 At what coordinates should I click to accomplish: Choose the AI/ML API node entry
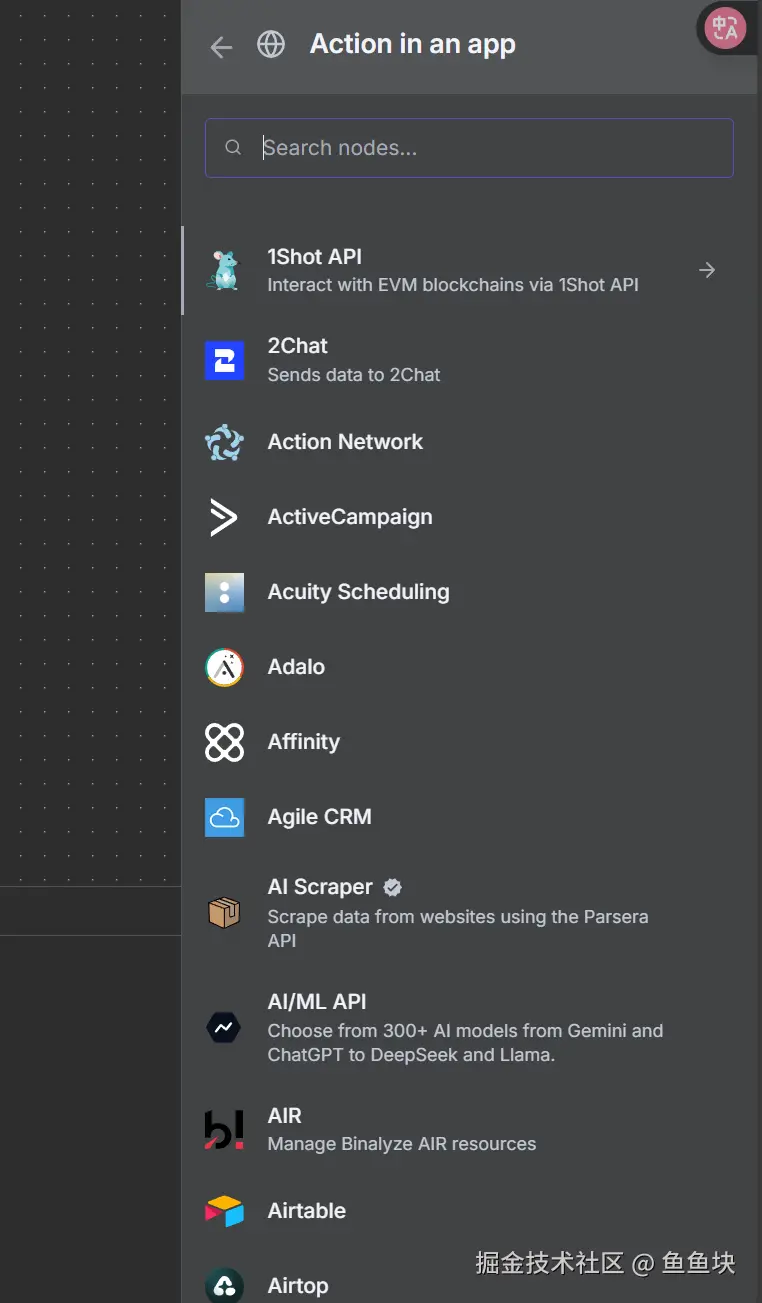(x=316, y=1002)
